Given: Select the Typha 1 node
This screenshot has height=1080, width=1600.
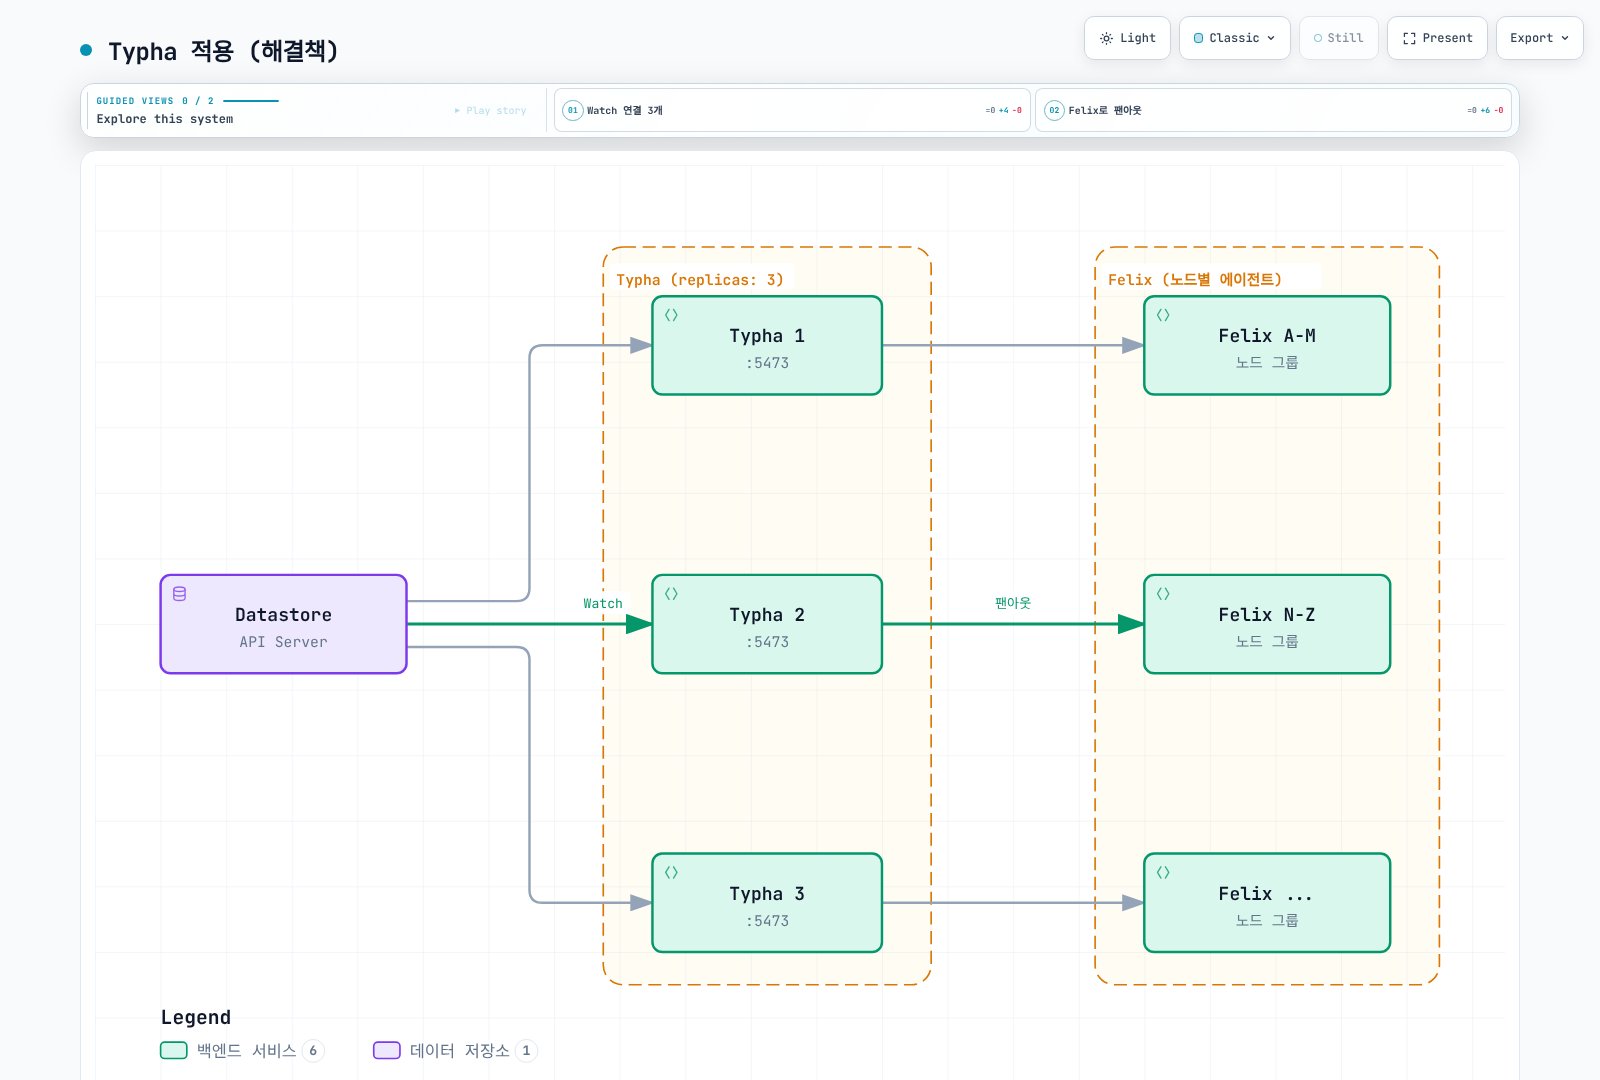Looking at the screenshot, I should [x=767, y=346].
